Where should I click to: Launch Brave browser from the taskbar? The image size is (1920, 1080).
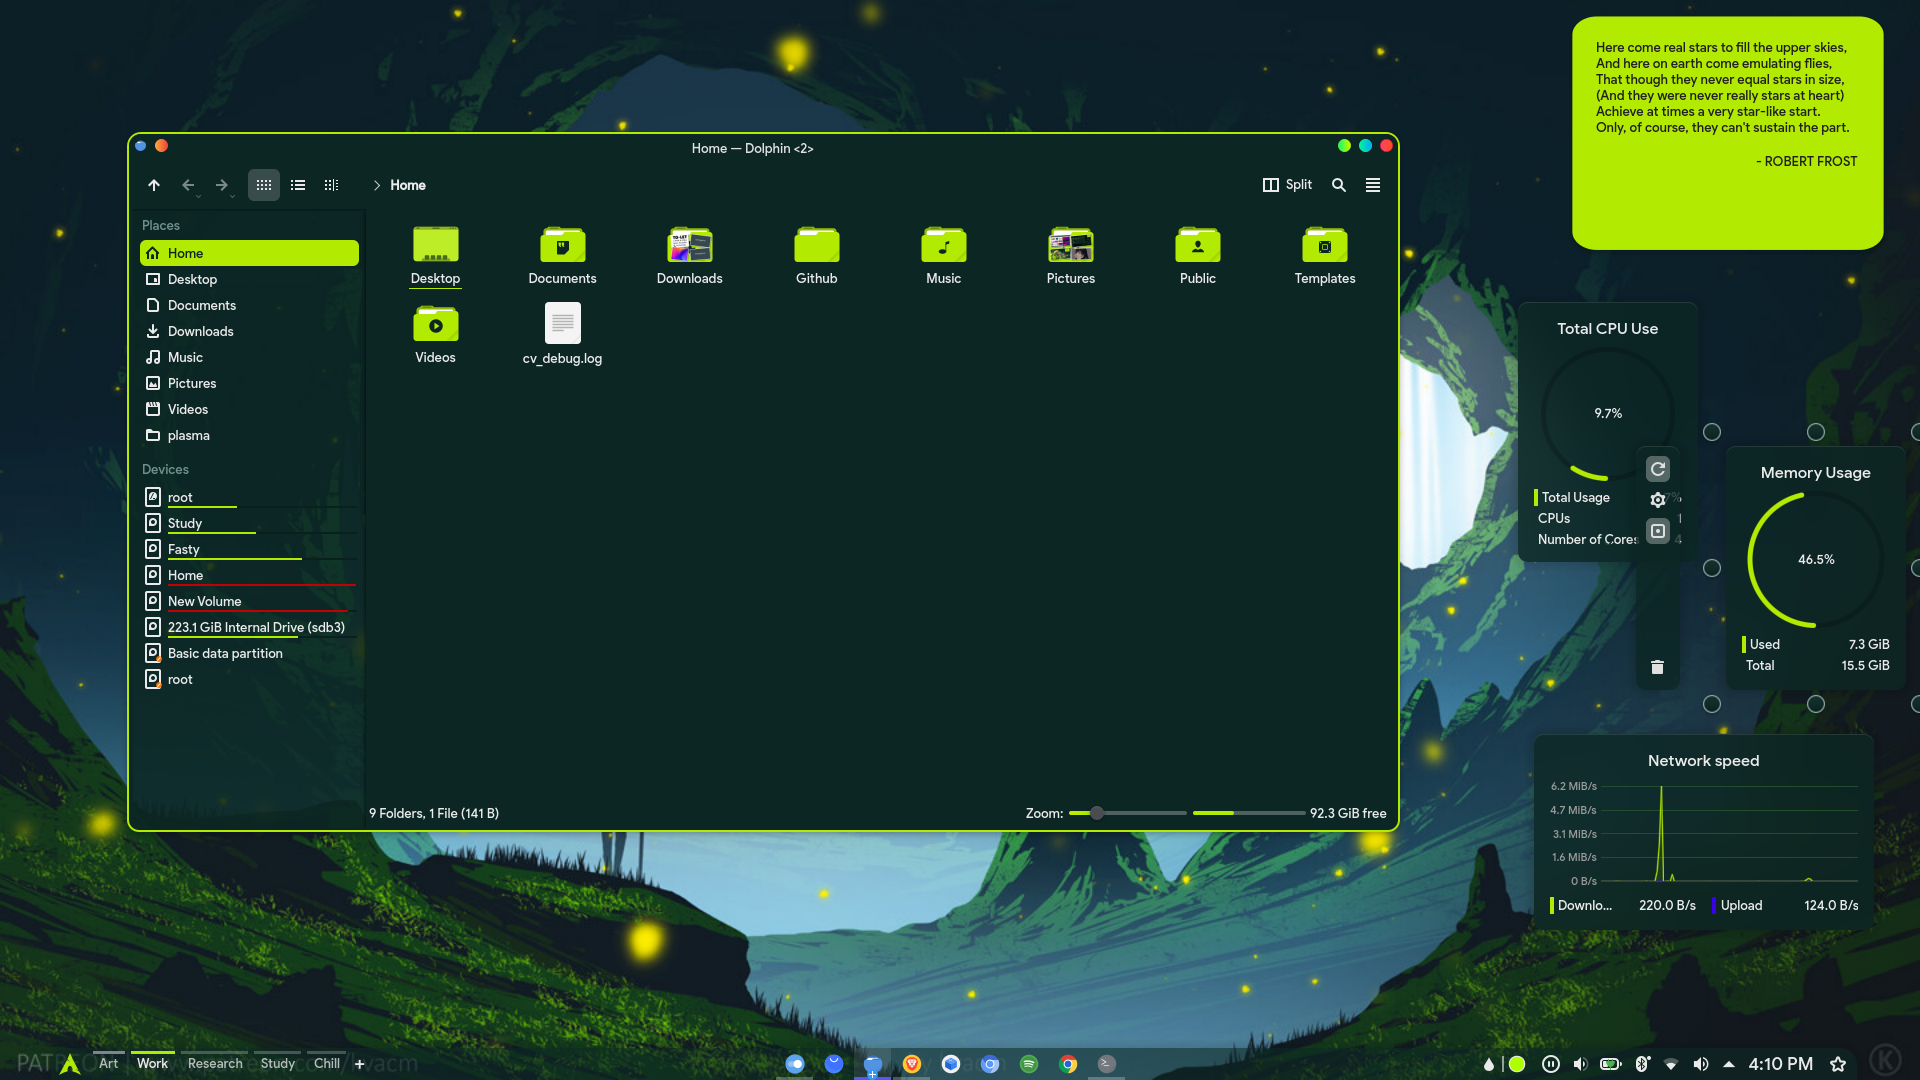912,1064
